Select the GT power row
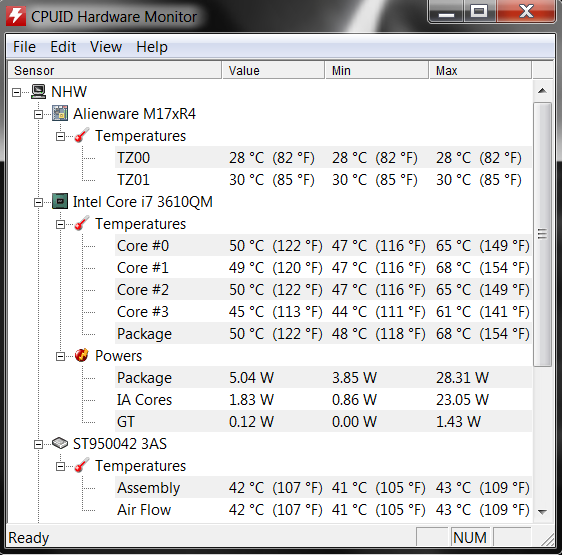This screenshot has height=555, width=562. 323,422
